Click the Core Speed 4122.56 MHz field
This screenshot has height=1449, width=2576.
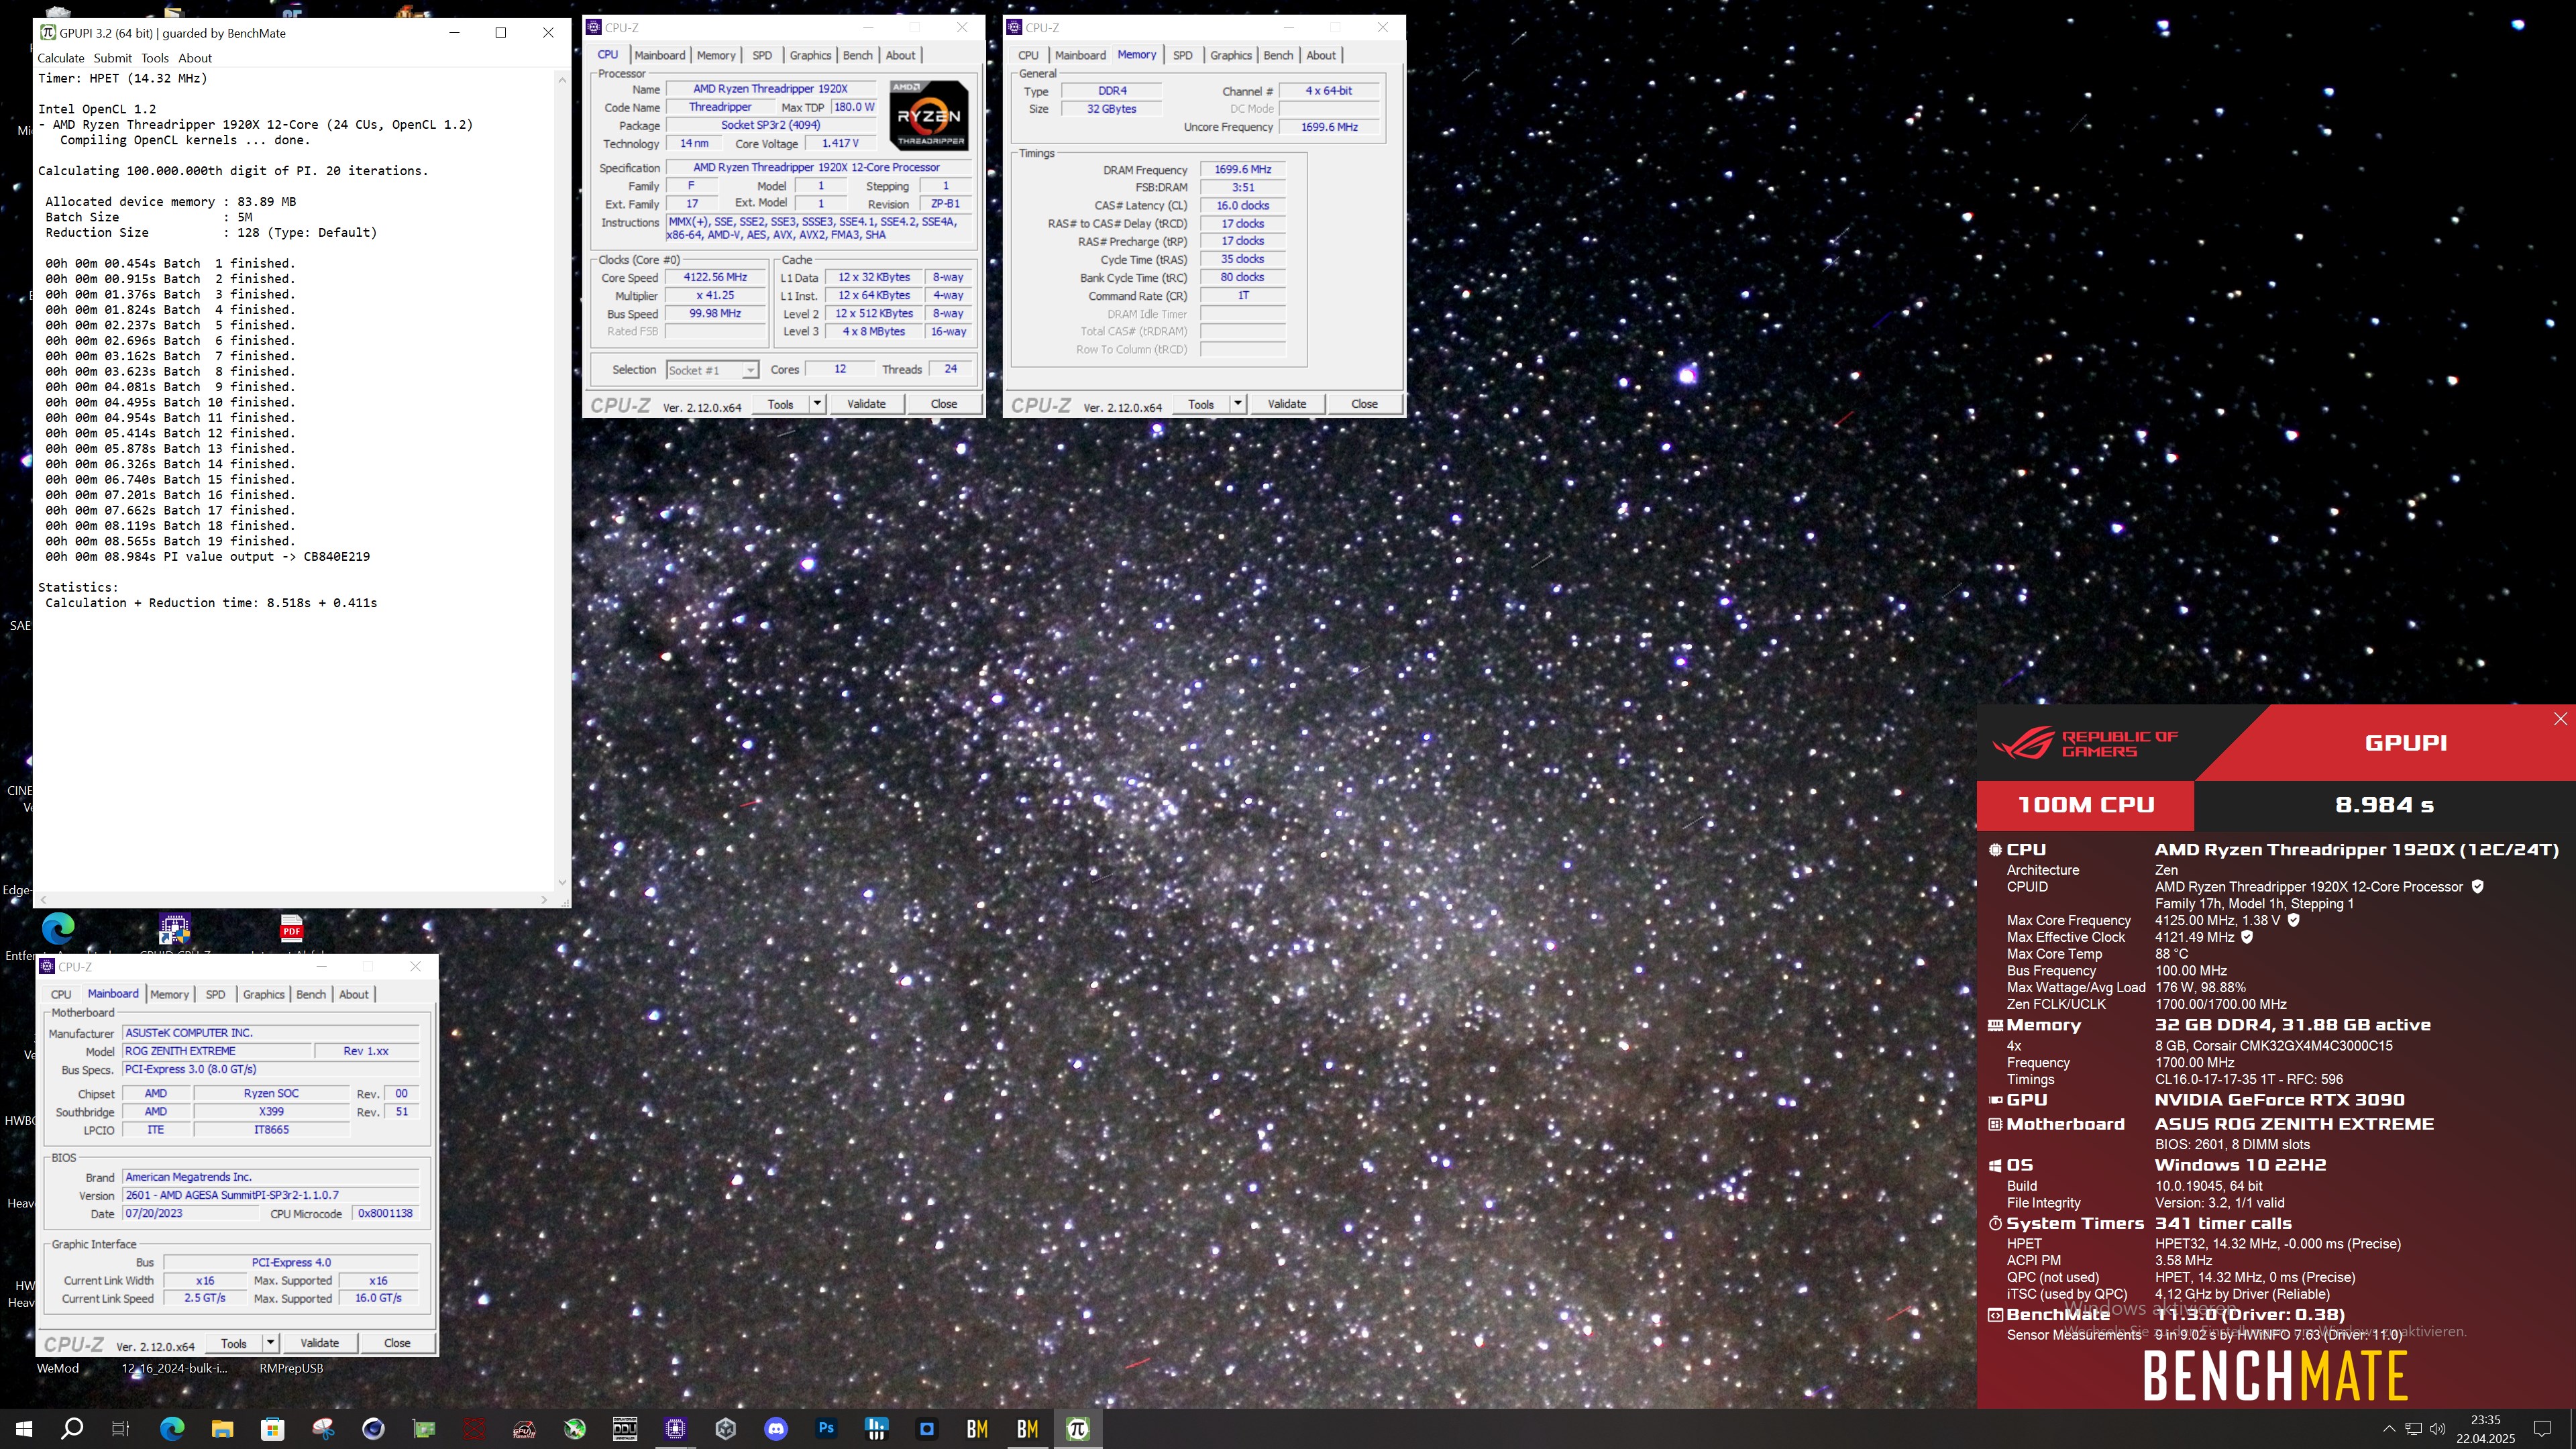click(715, 278)
